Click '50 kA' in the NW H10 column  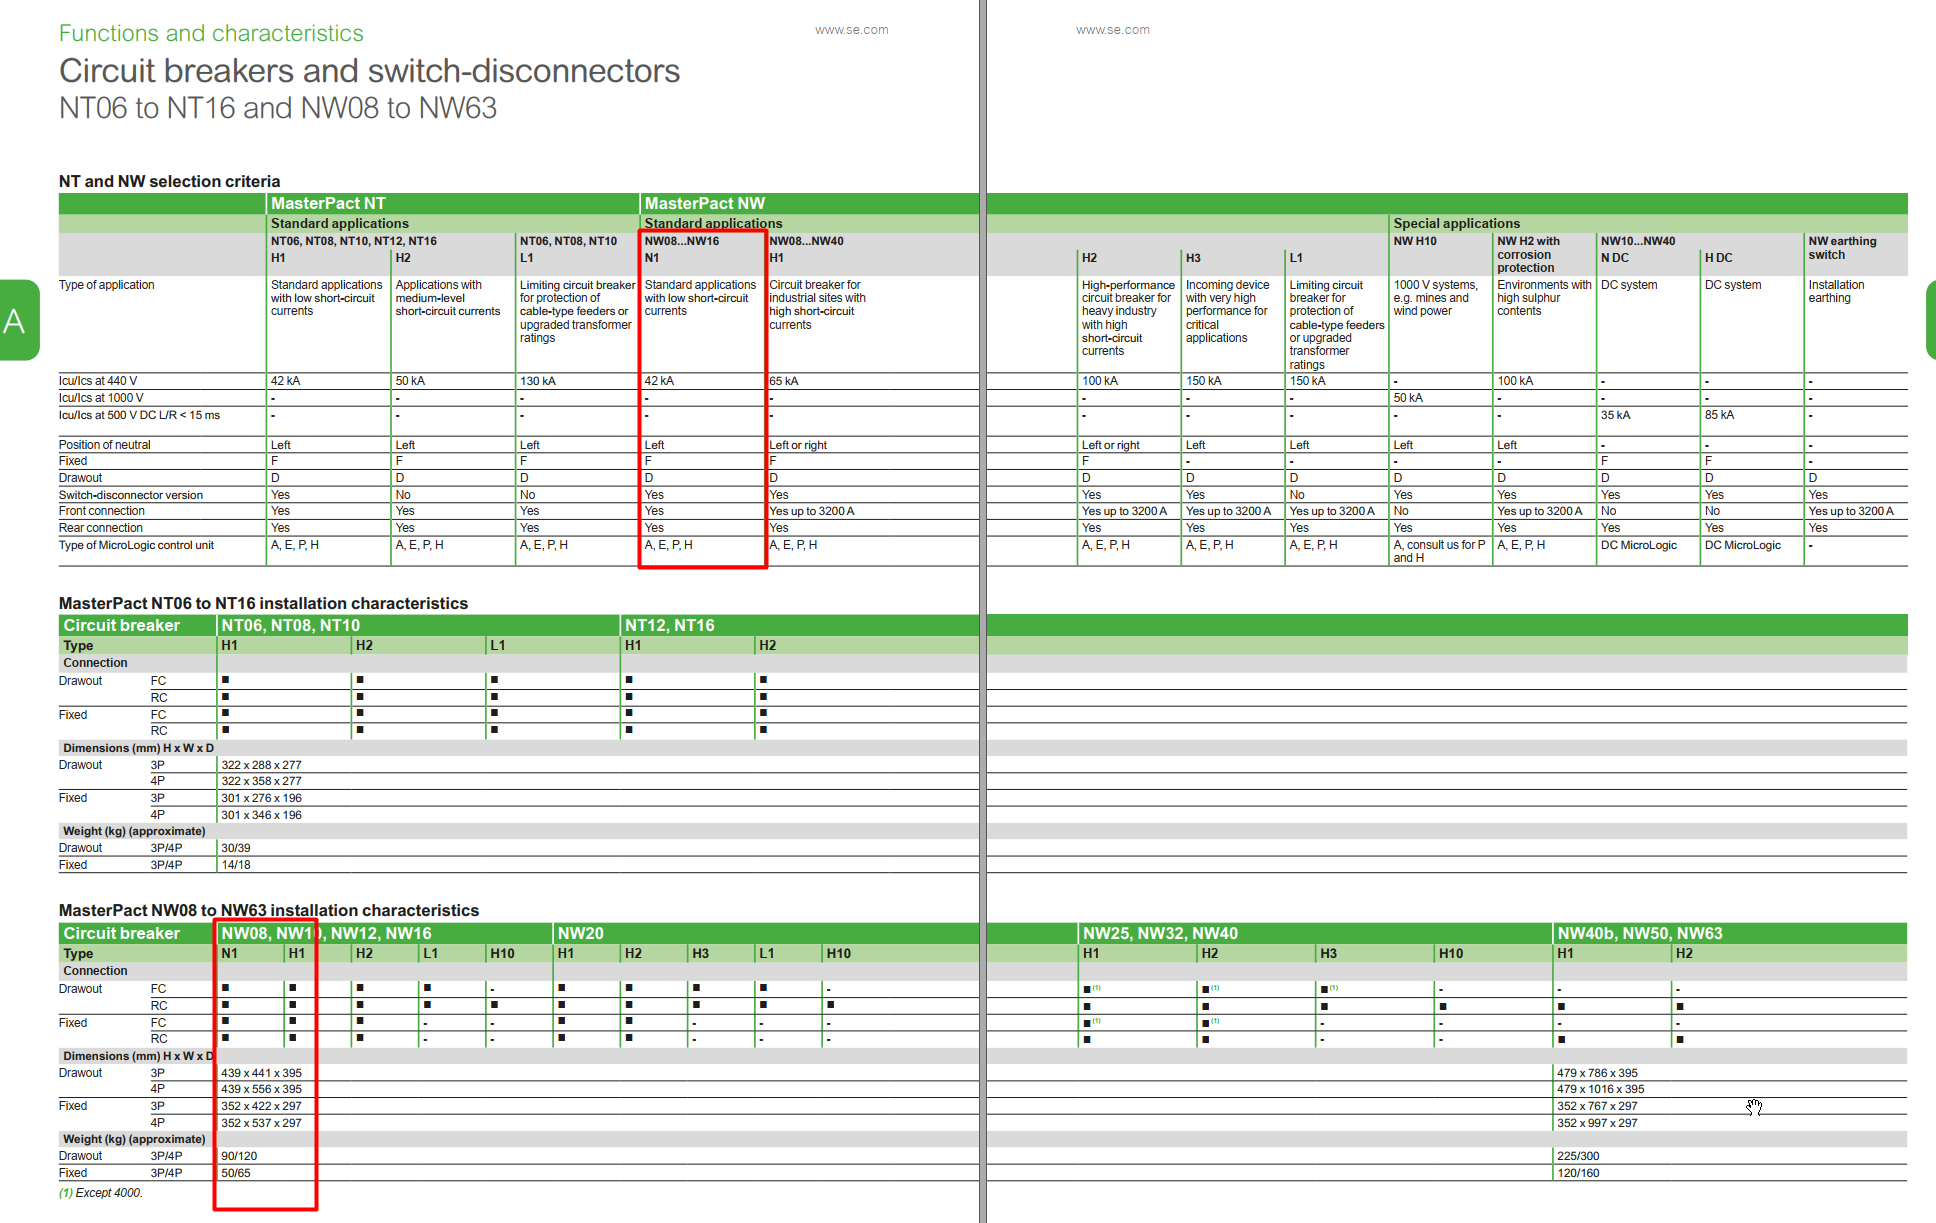1408,398
